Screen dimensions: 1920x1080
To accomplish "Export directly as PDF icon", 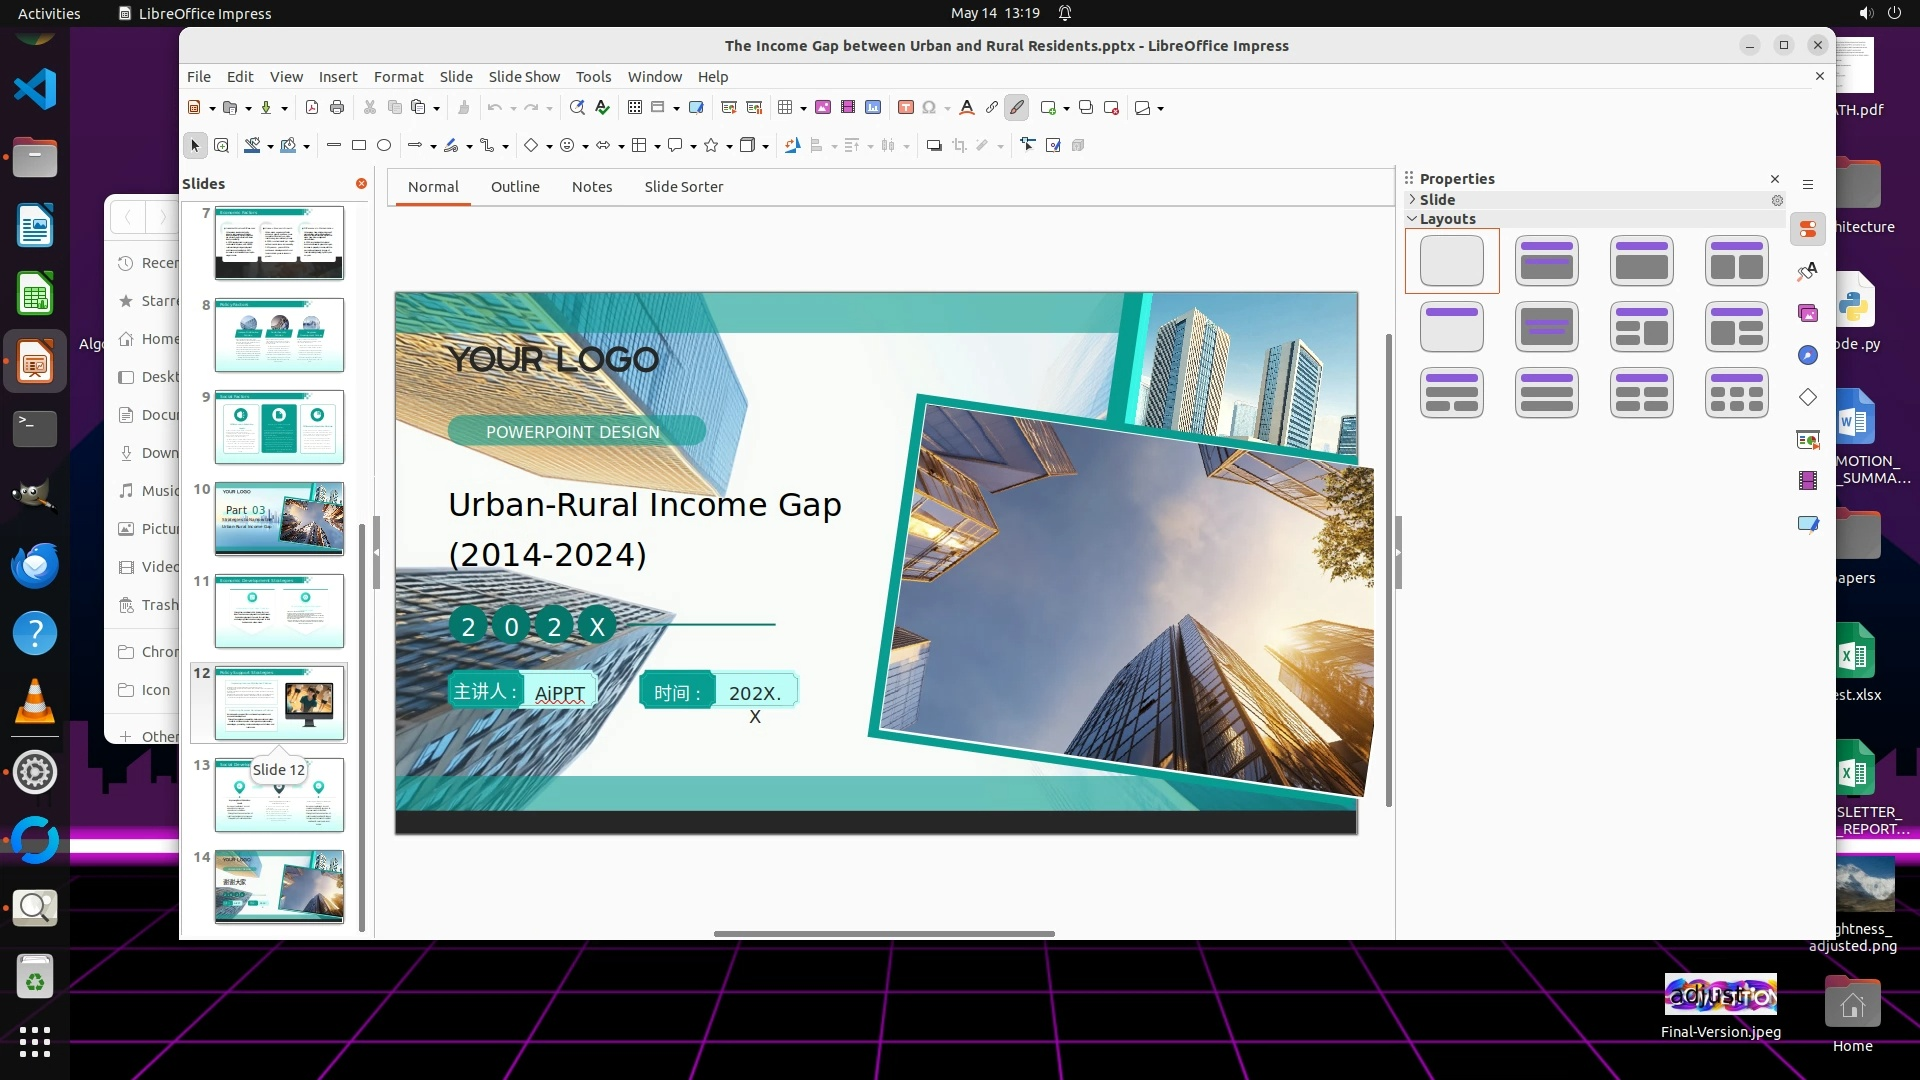I will tap(311, 108).
